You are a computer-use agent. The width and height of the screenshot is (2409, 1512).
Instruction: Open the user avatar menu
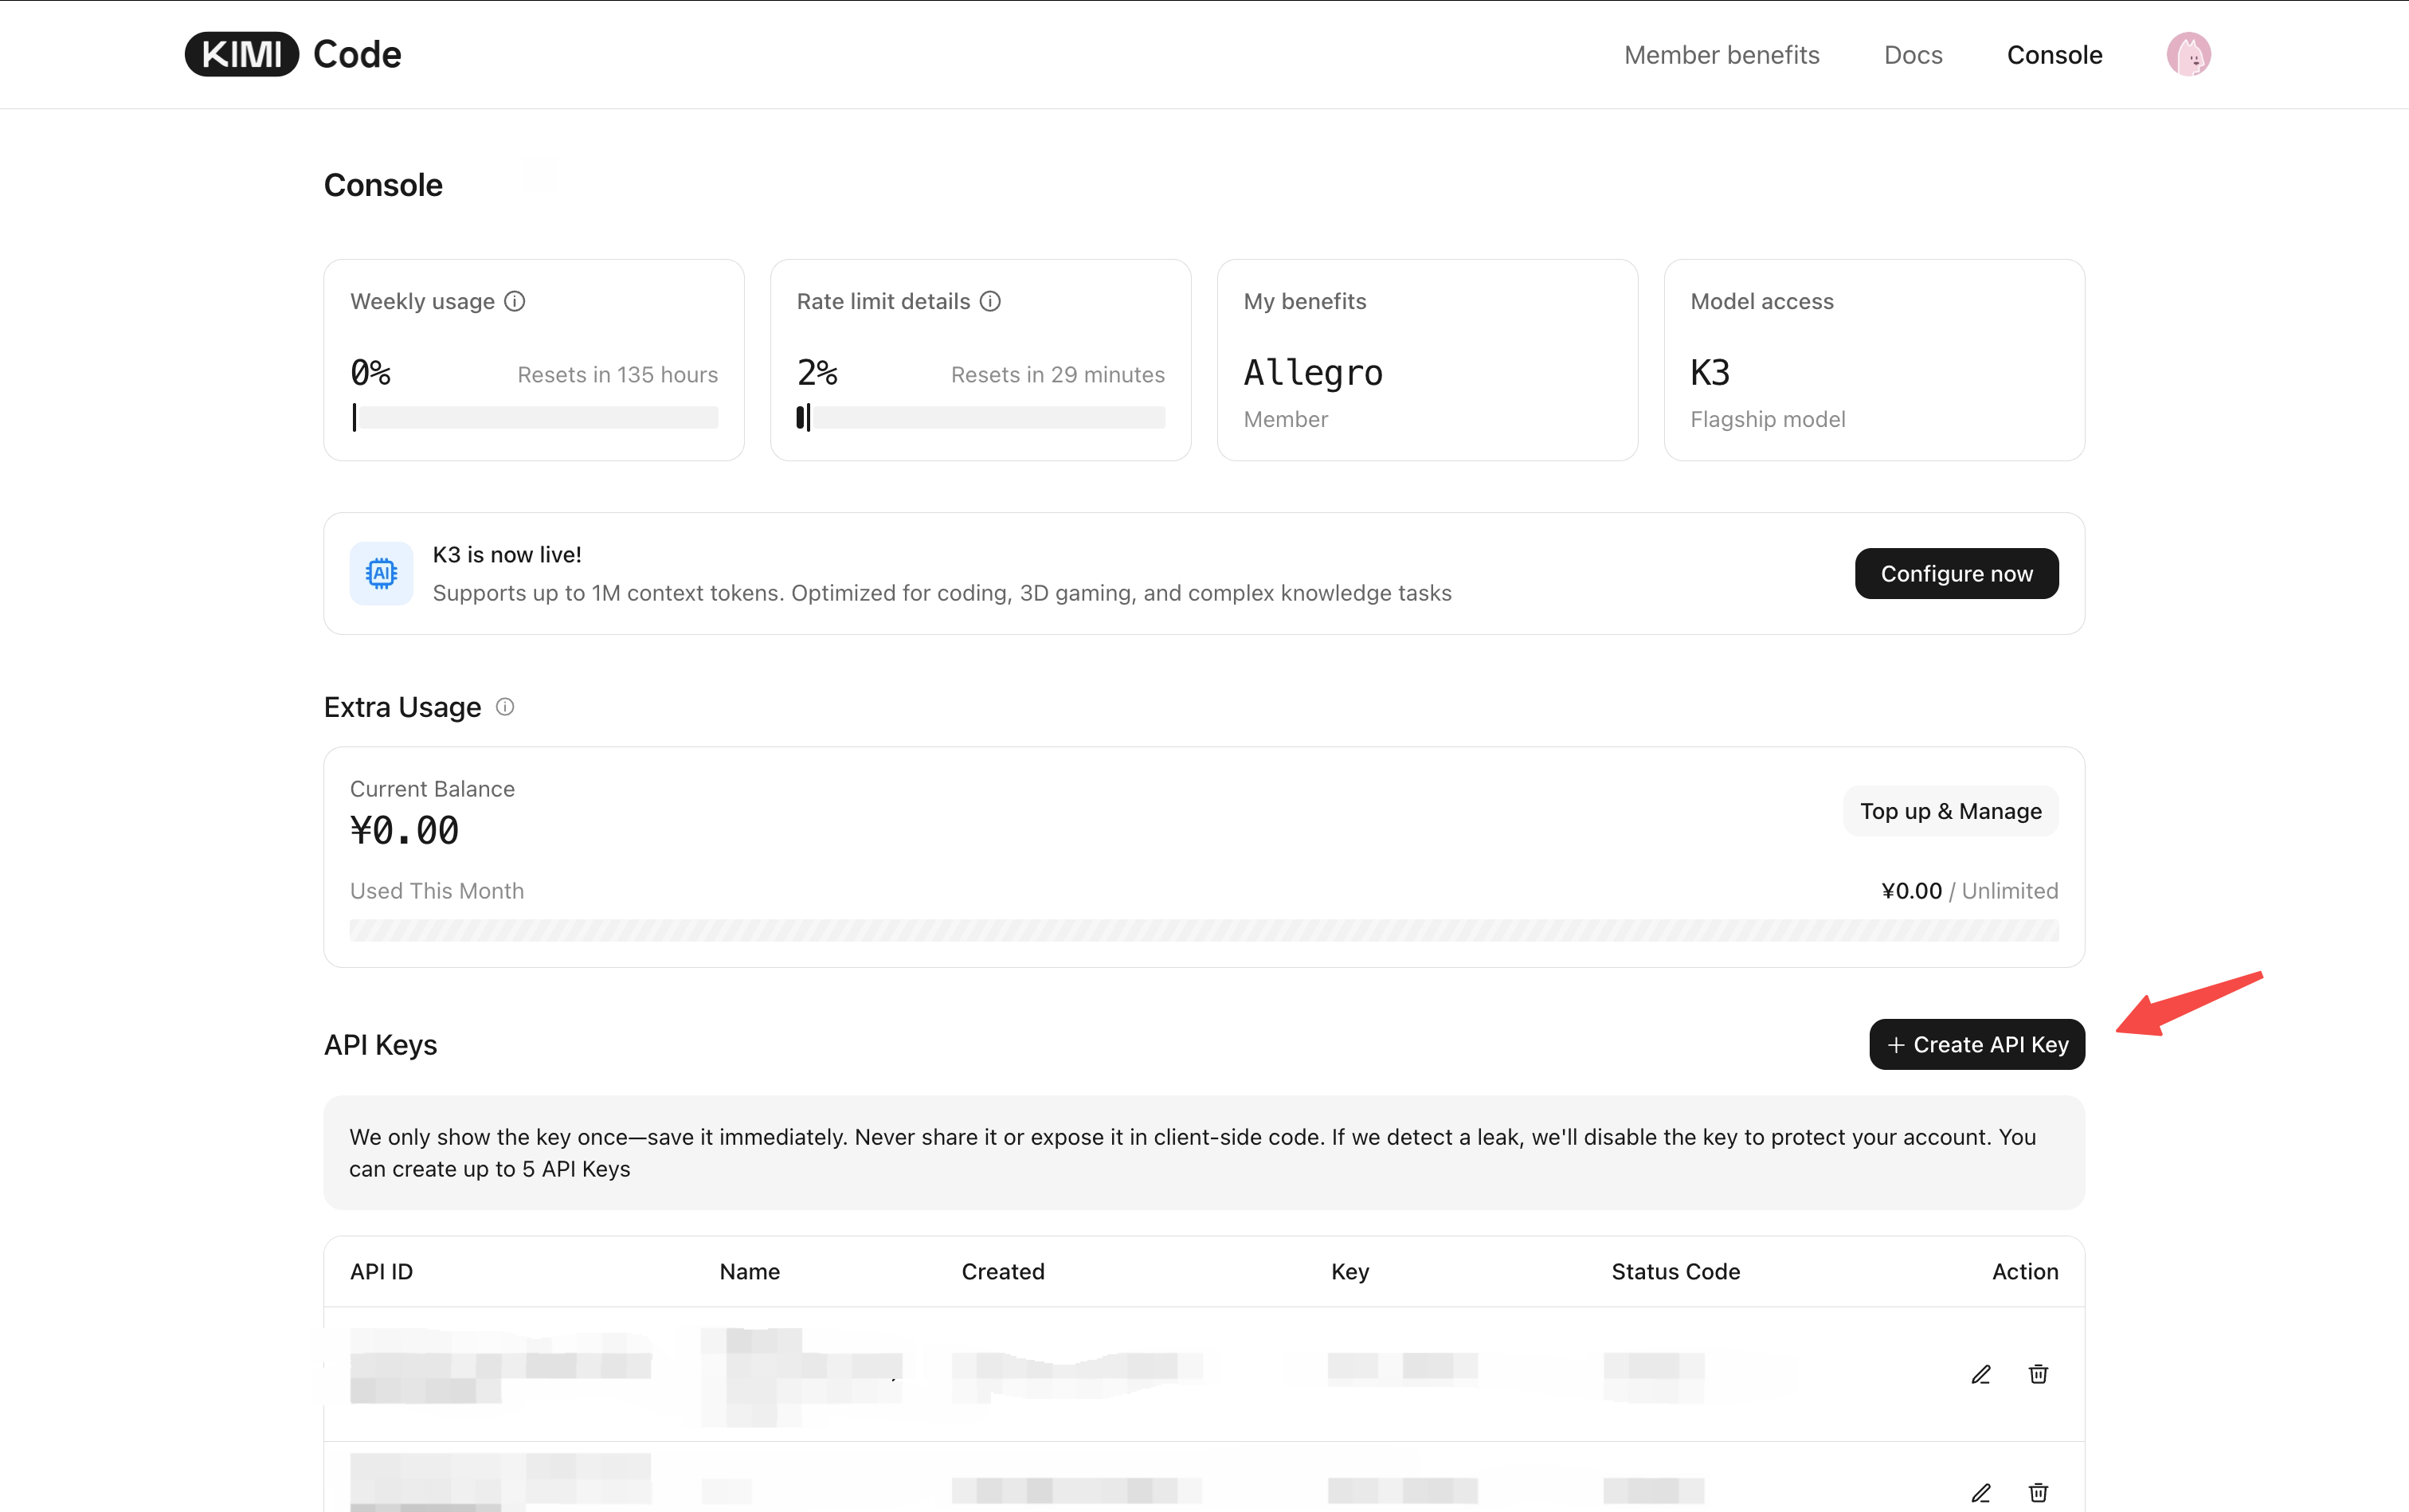pyautogui.click(x=2188, y=54)
